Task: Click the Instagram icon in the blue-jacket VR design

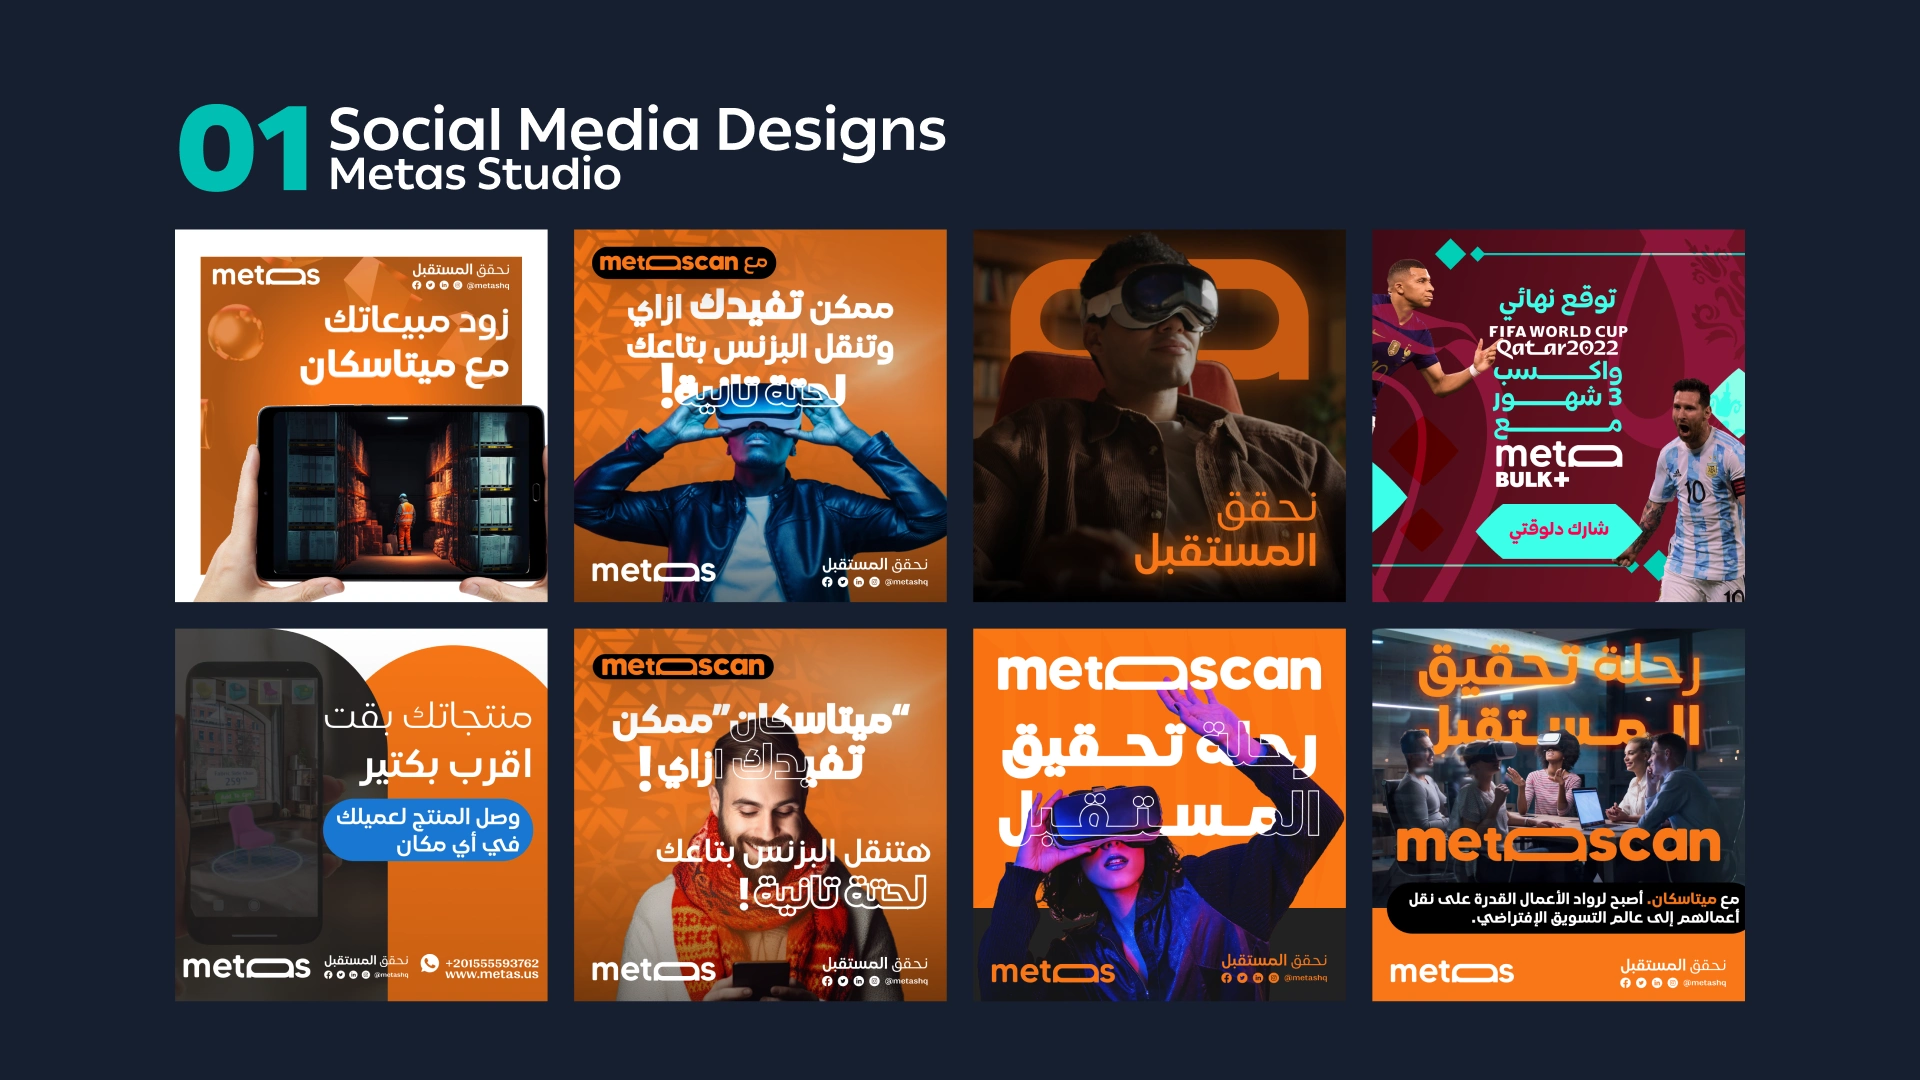Action: 875,582
